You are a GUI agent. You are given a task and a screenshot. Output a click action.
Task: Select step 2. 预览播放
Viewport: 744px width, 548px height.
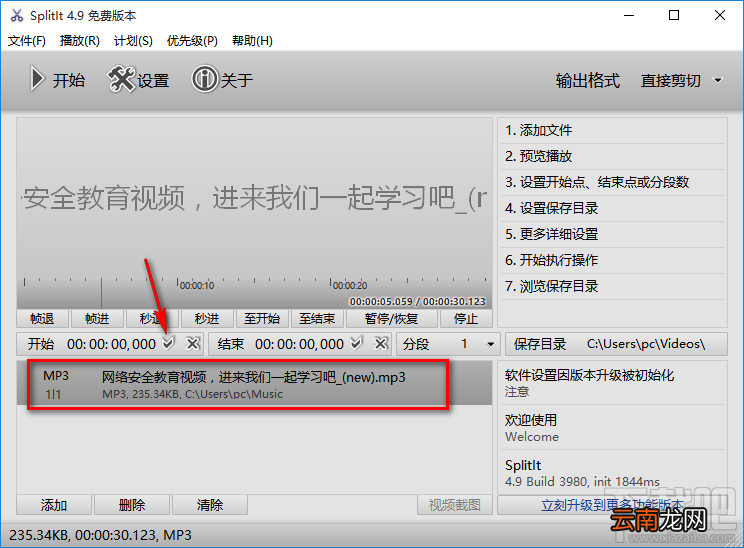[x=612, y=156]
